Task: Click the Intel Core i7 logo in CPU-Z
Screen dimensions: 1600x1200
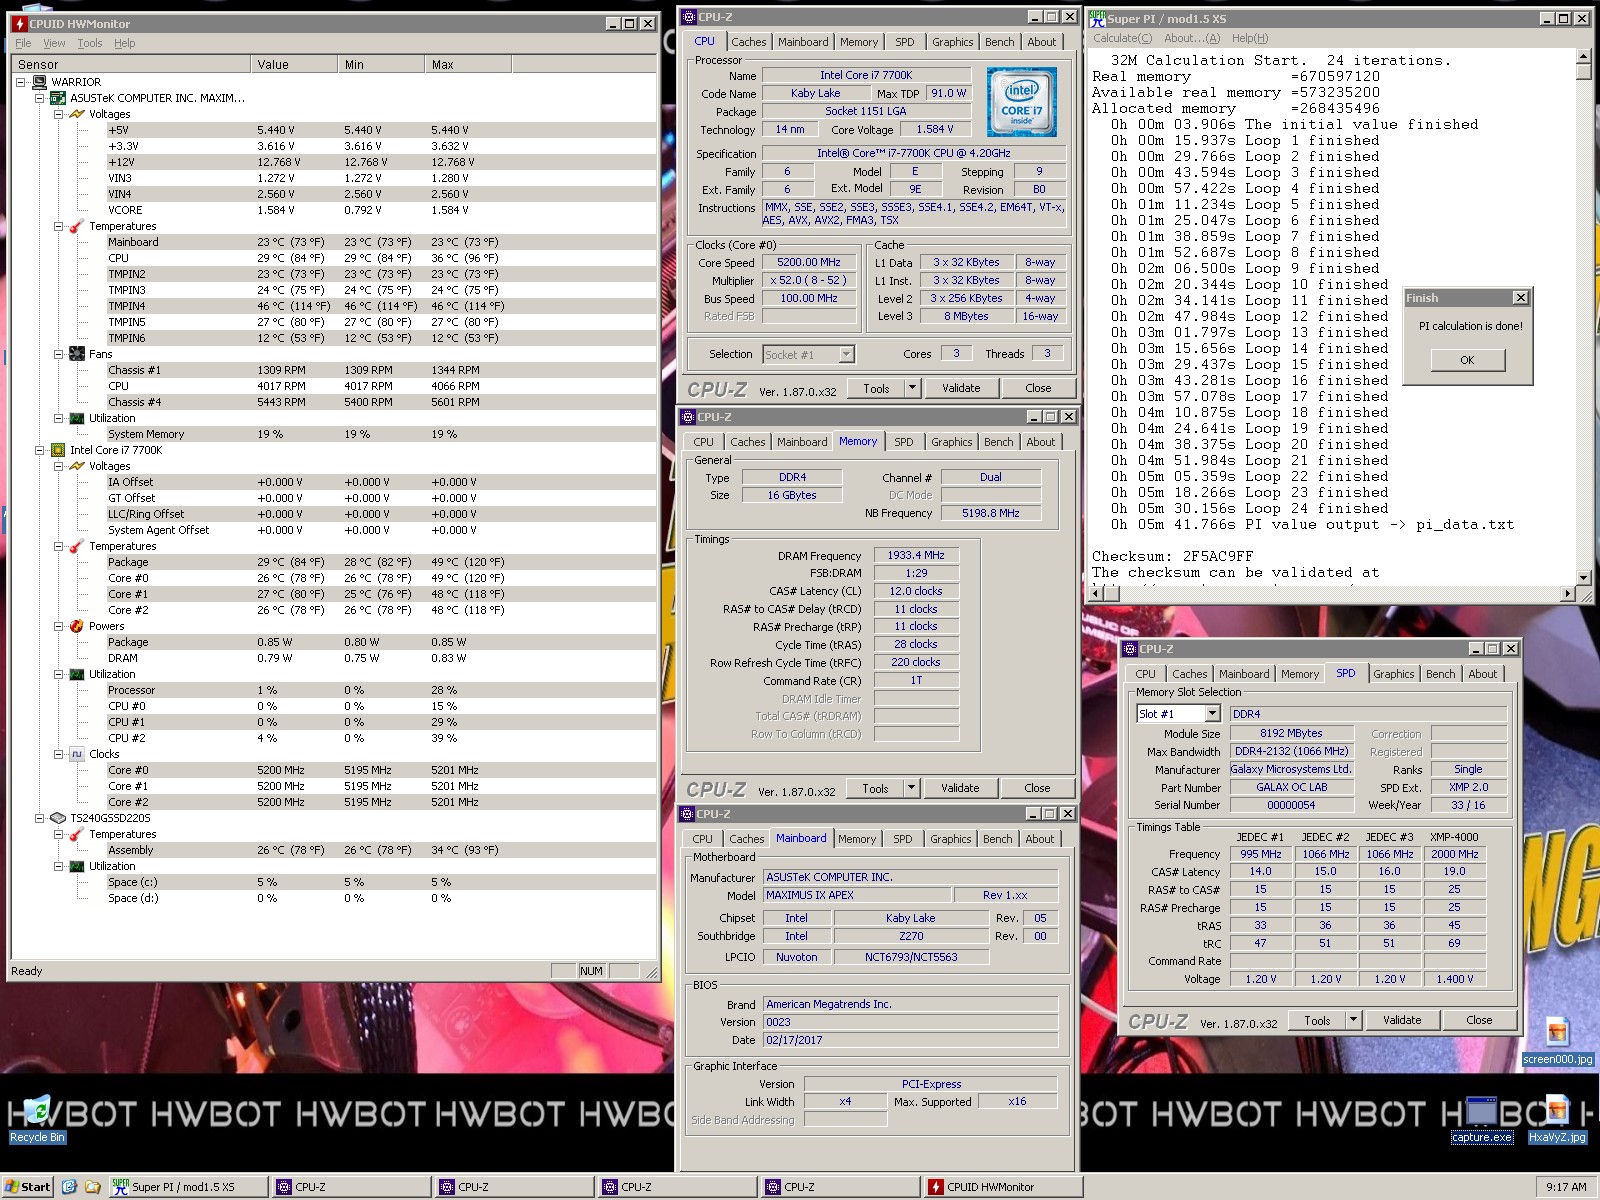Action: (x=1021, y=102)
